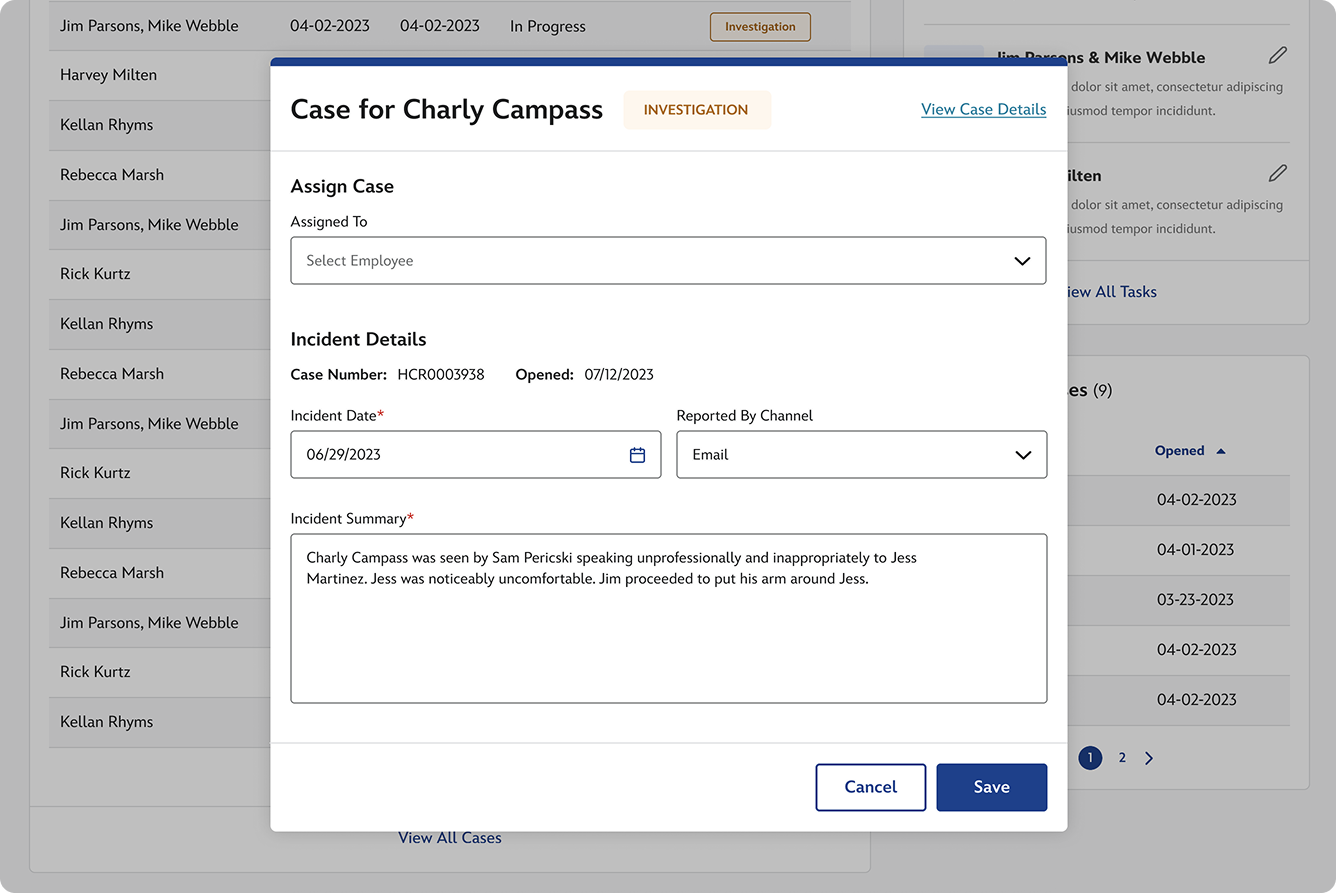This screenshot has height=893, width=1336.
Task: Click the INVESTIGATION status badge in the dialog header
Action: click(696, 110)
